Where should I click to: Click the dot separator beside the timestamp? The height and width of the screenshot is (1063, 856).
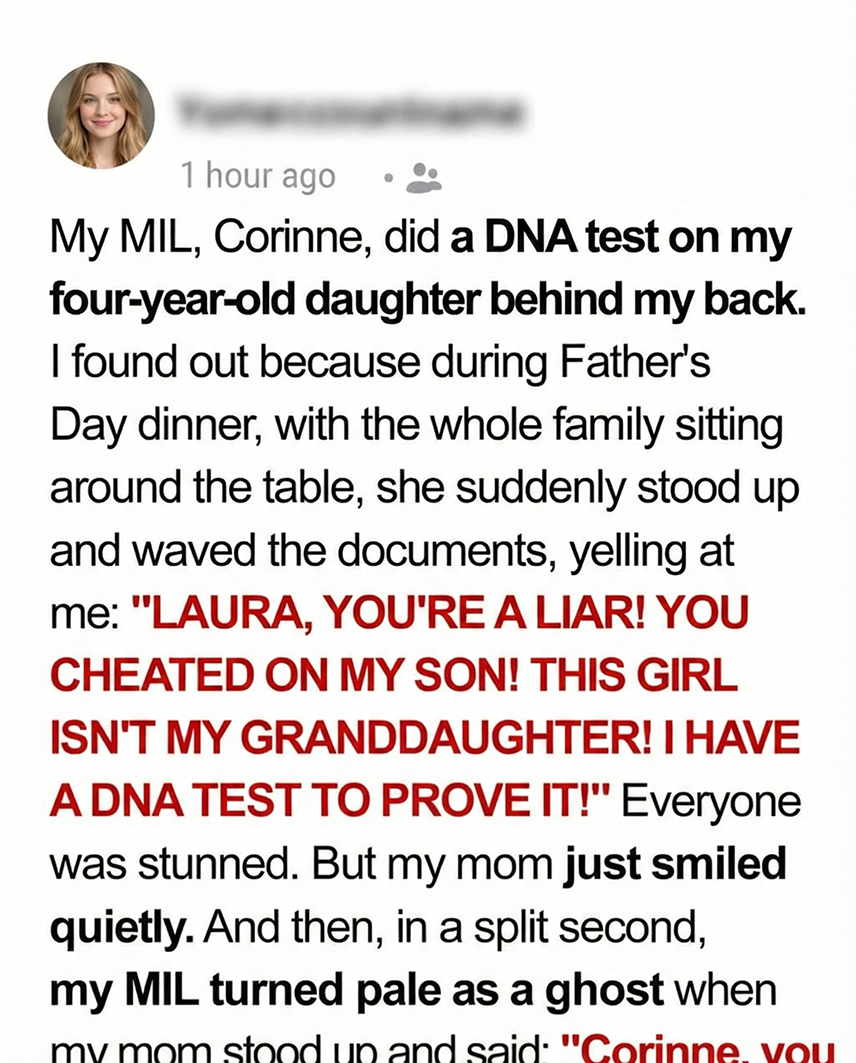[x=389, y=179]
